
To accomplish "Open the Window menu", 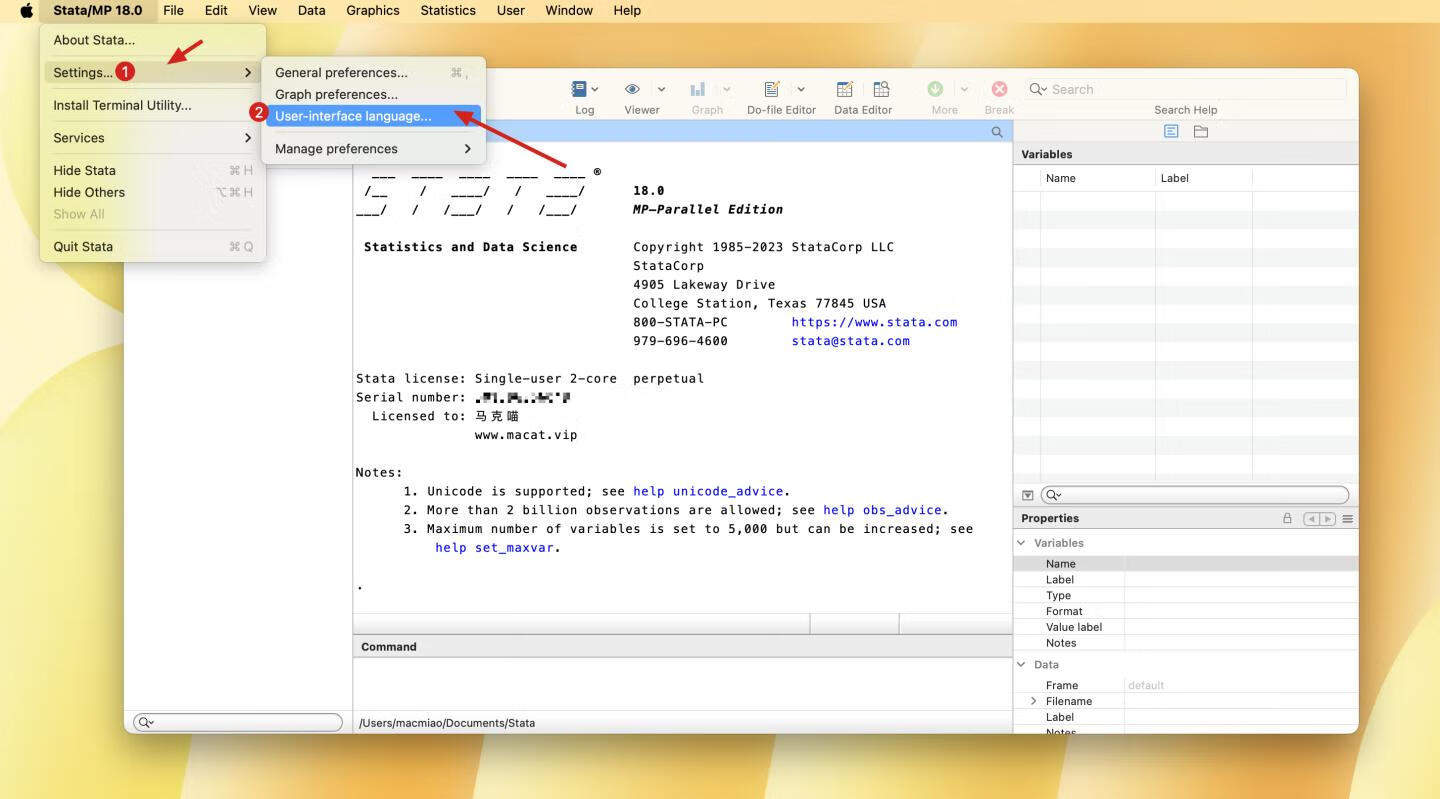I will click(x=569, y=10).
